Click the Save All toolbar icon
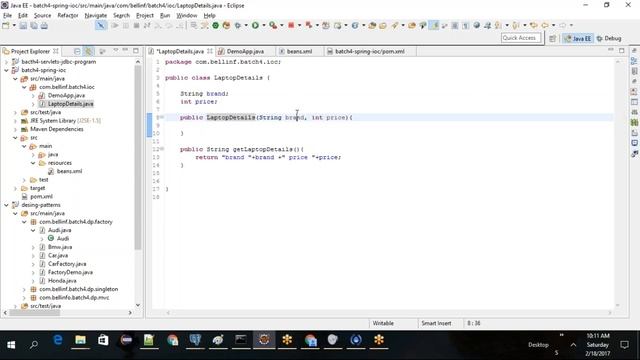This screenshot has height=360, width=640. click(34, 26)
